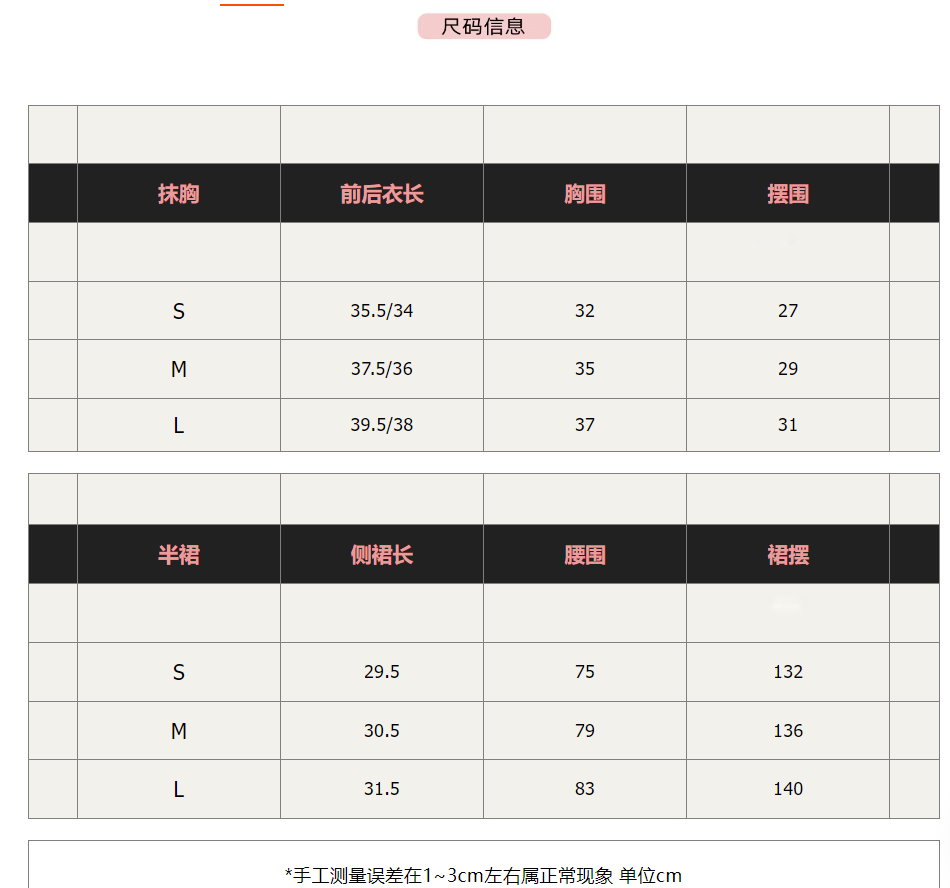The image size is (950, 888).
Task: Click the 29.5 skirt length value
Action: coord(382,672)
